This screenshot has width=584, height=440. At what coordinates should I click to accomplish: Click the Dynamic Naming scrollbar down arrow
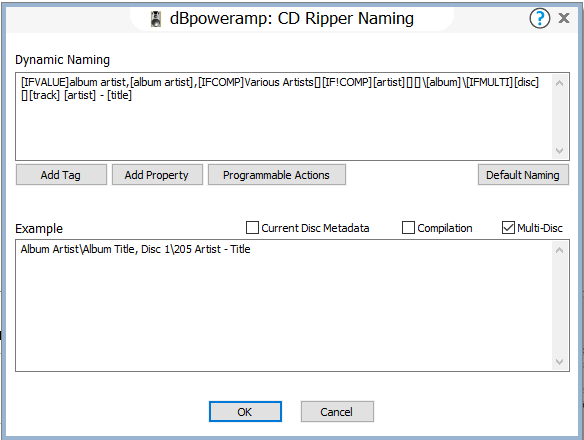tap(559, 151)
